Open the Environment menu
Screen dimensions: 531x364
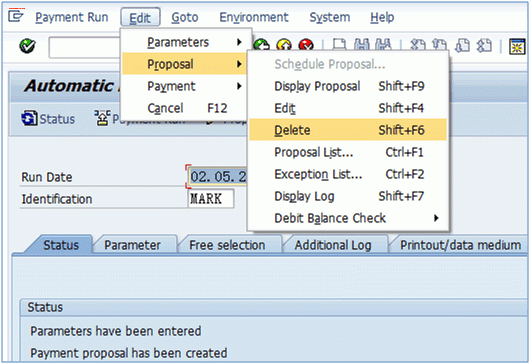tap(254, 17)
